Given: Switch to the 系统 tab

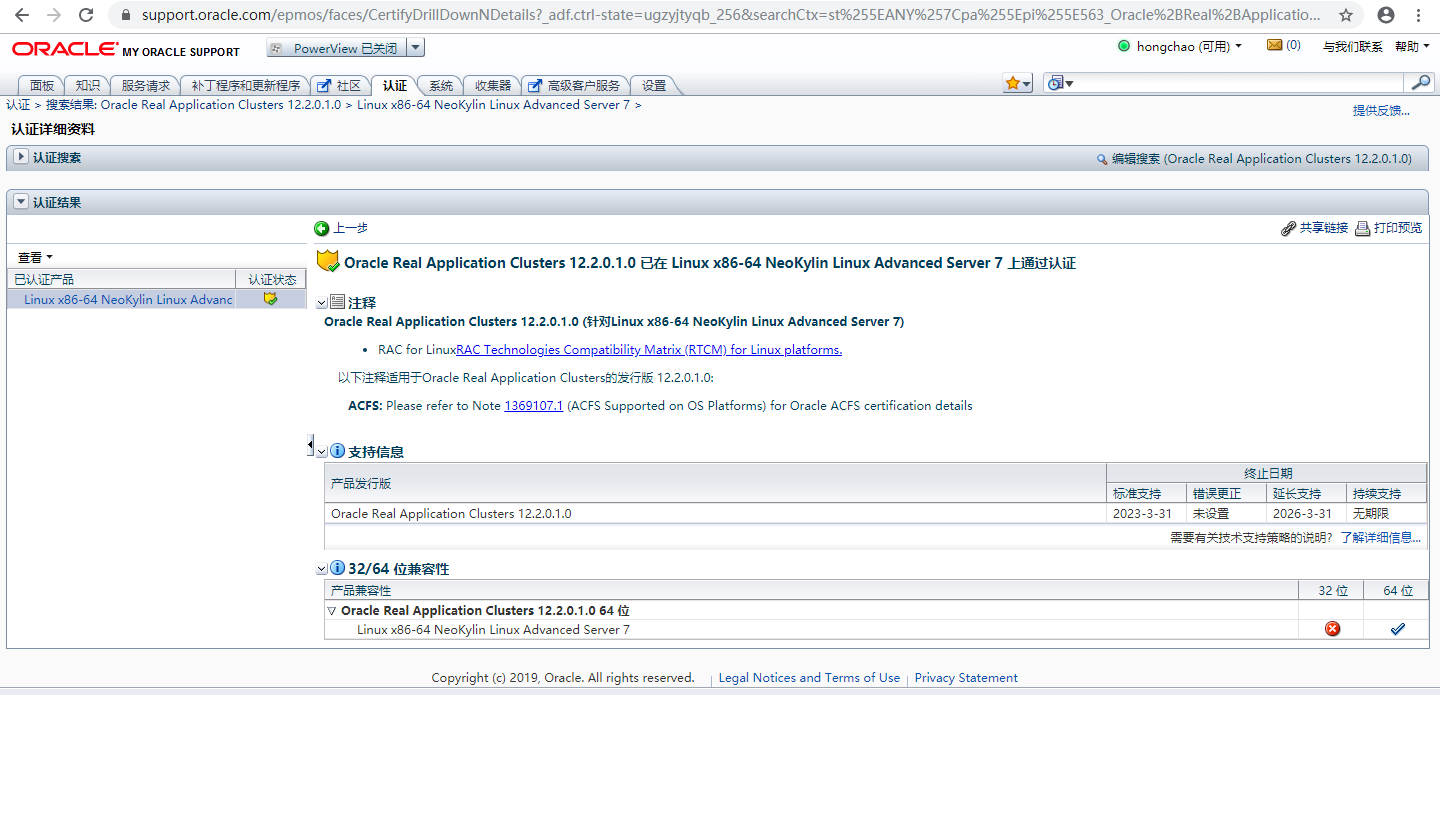Looking at the screenshot, I should tap(441, 86).
